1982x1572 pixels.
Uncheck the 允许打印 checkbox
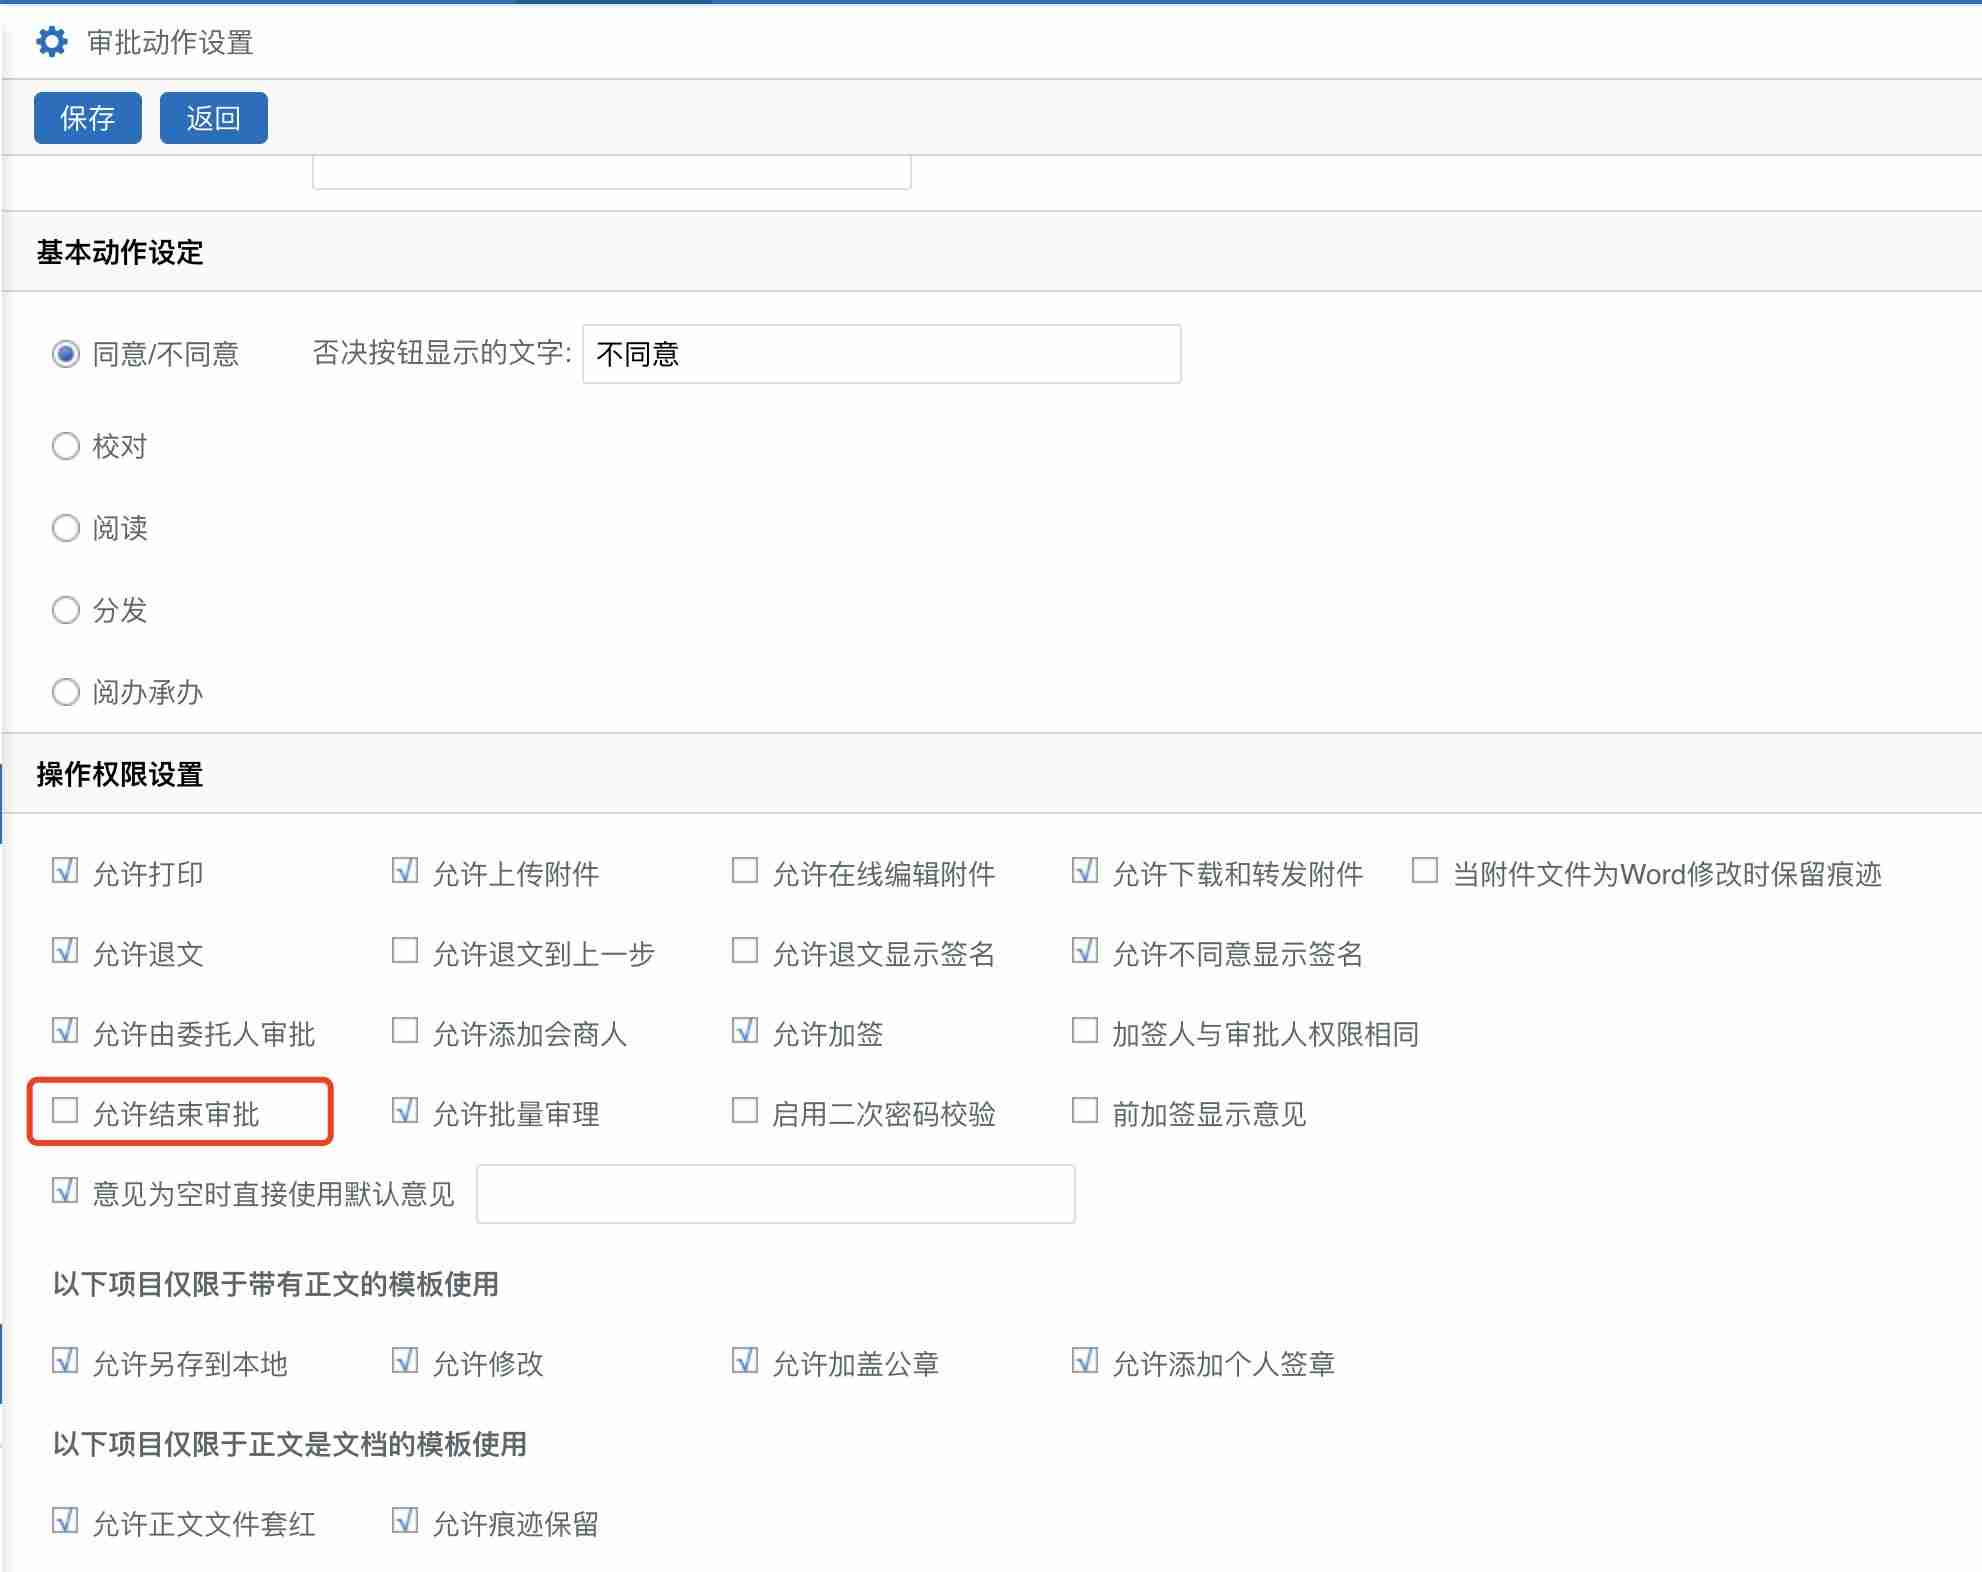click(65, 871)
